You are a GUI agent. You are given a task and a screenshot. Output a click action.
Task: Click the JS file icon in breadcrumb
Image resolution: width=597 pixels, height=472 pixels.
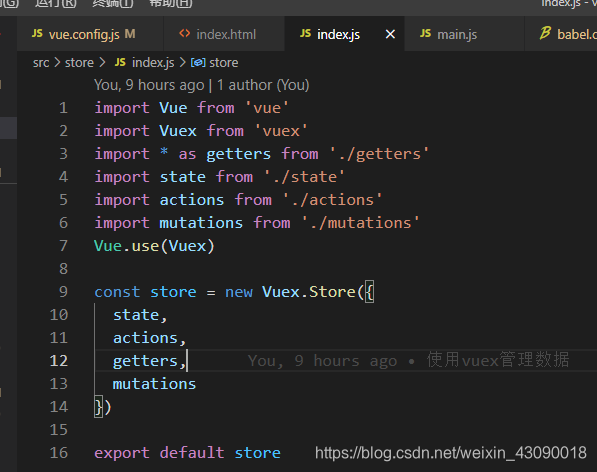pyautogui.click(x=120, y=62)
